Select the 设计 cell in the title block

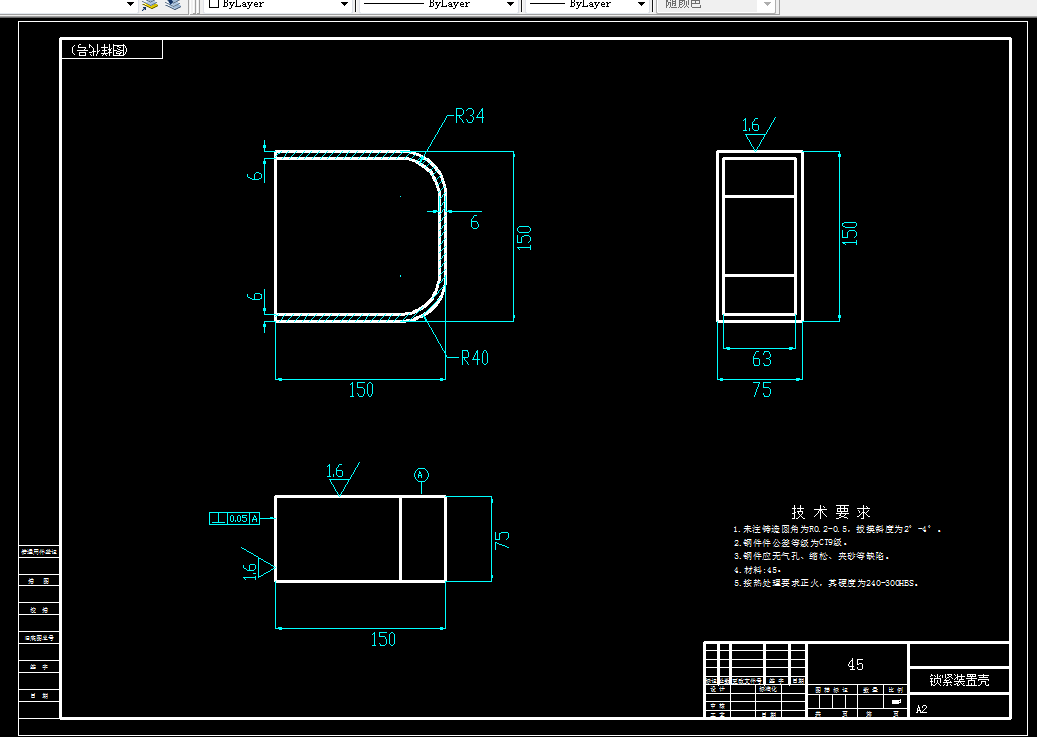click(718, 689)
